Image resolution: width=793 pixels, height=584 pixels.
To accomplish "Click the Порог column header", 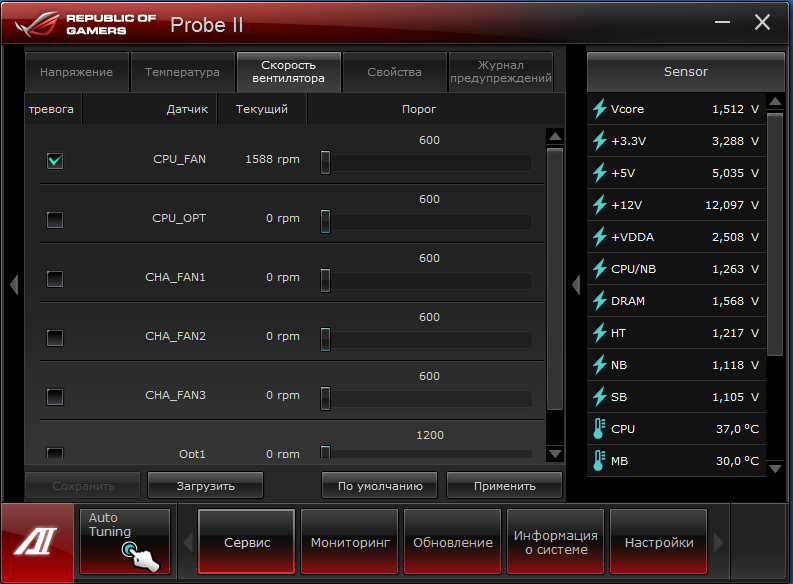I will point(419,109).
